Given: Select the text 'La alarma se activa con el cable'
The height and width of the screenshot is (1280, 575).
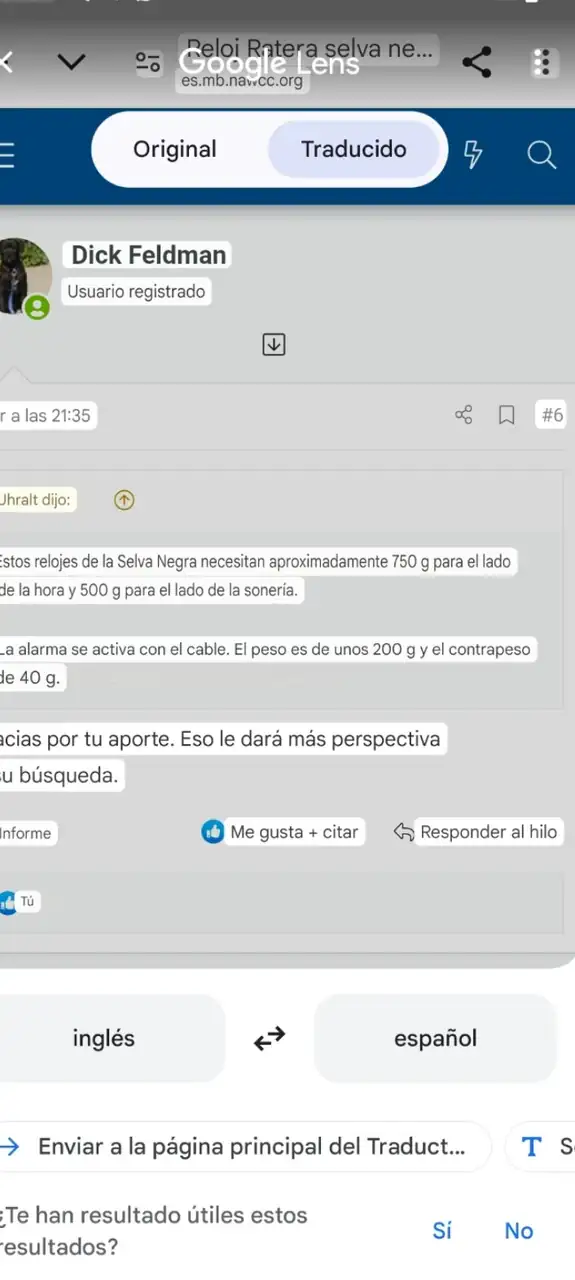Looking at the screenshot, I should [114, 649].
